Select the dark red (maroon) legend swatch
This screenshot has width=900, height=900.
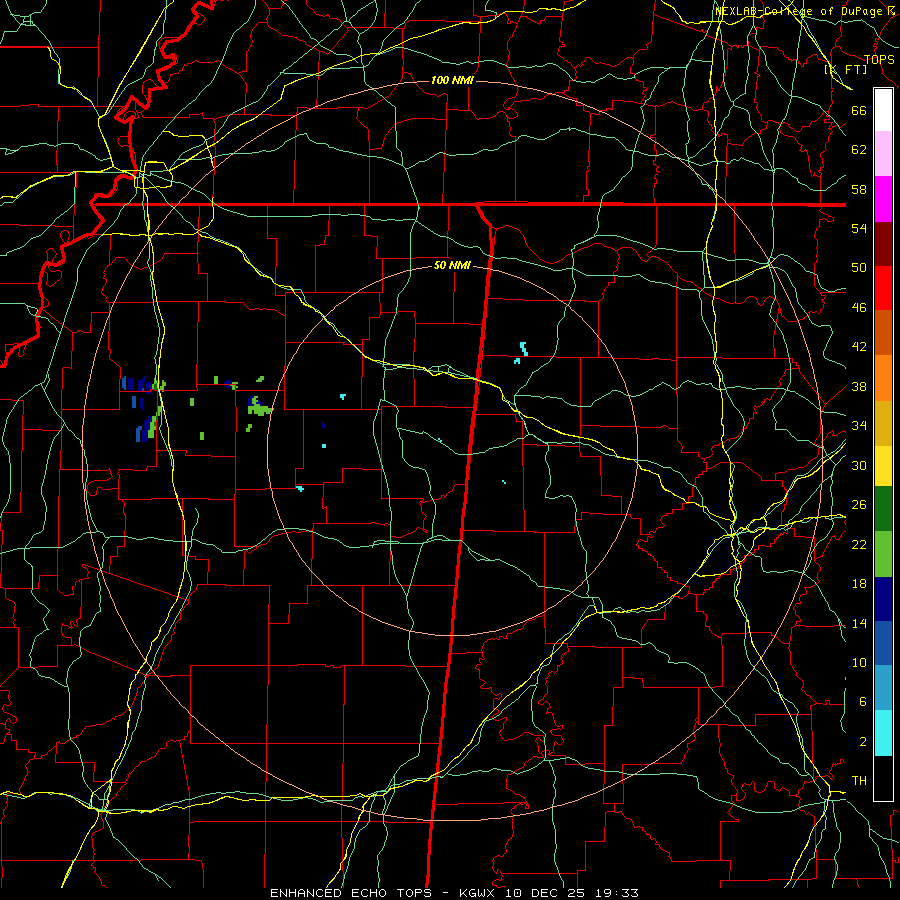(883, 244)
